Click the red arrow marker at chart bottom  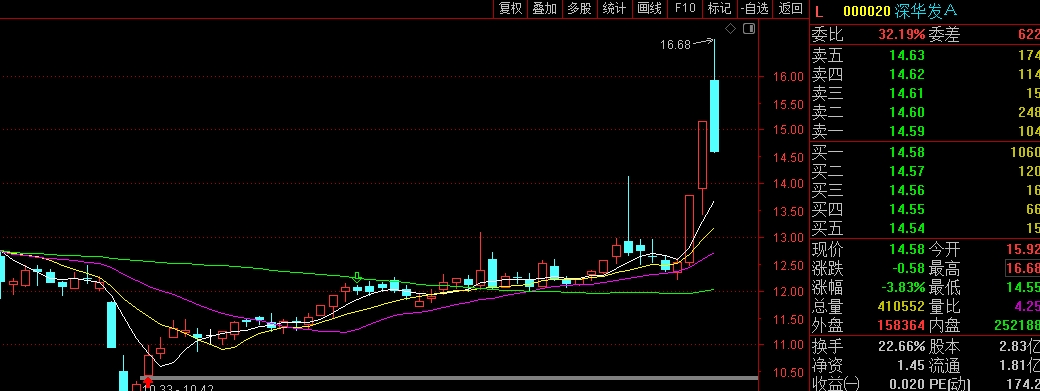148,382
